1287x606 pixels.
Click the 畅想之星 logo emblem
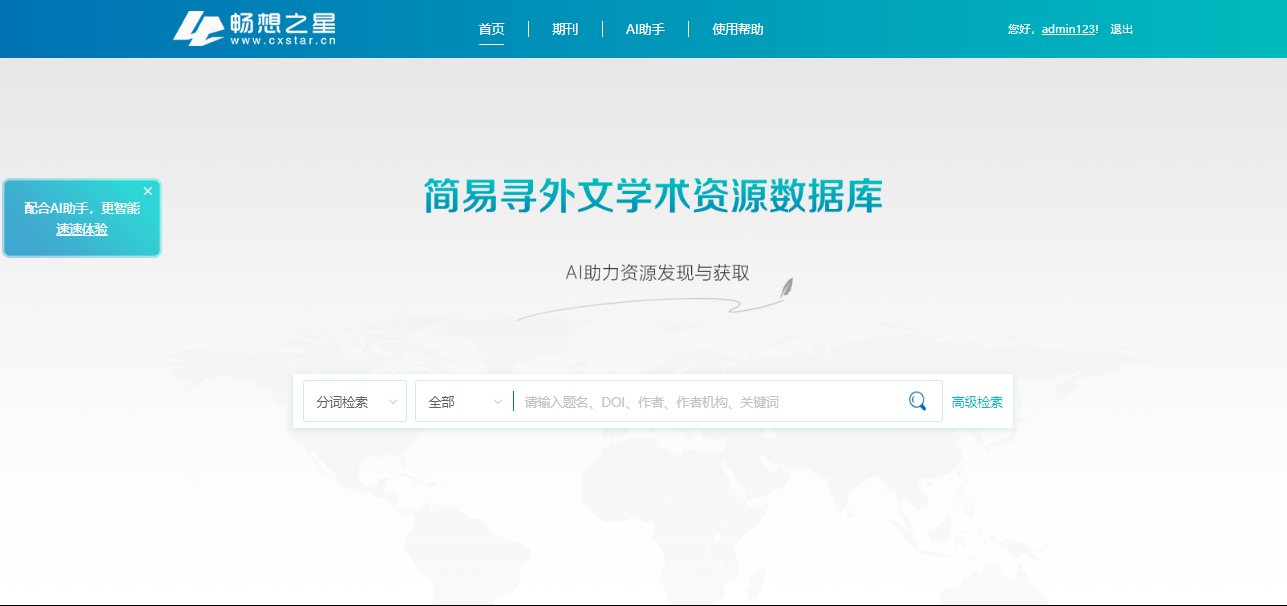pyautogui.click(x=198, y=28)
